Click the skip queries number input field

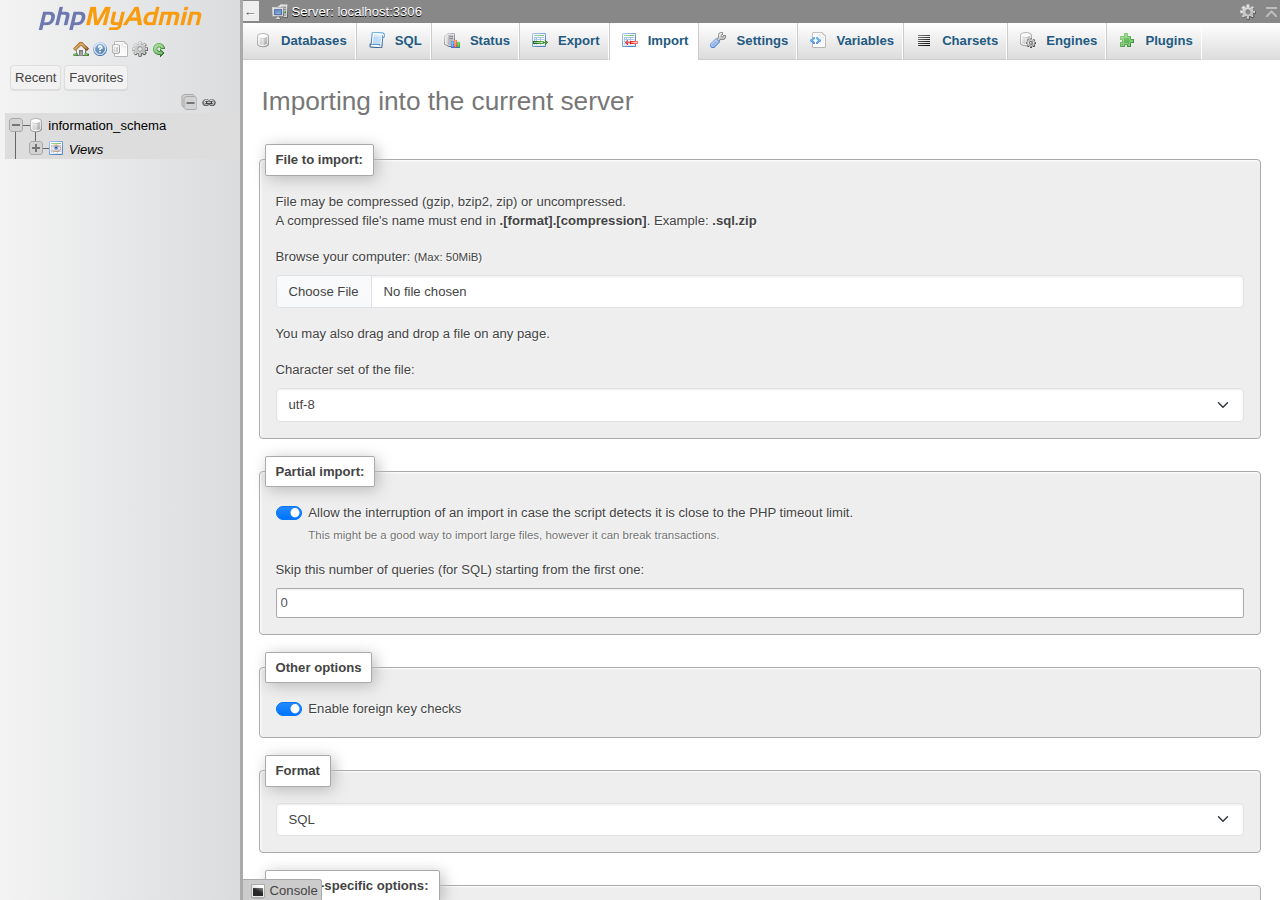tap(760, 603)
